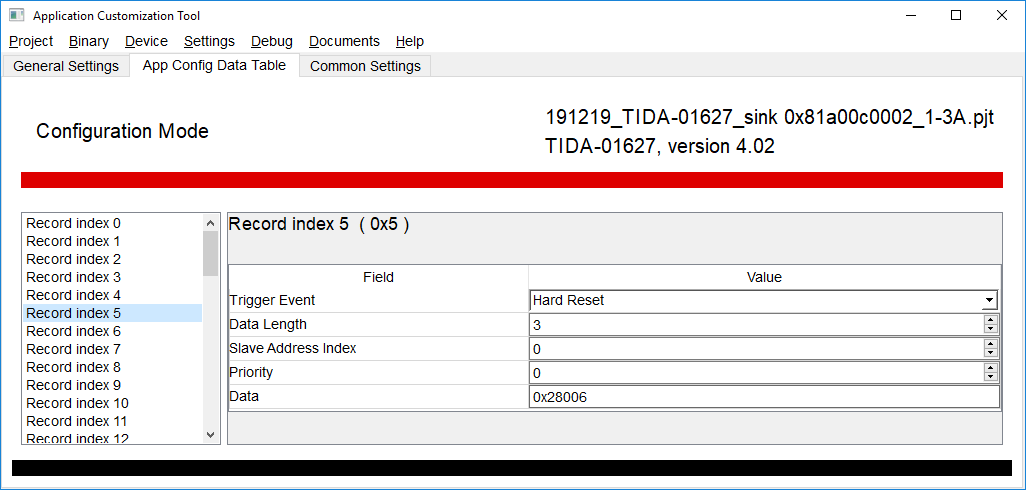Open the Project menu
The height and width of the screenshot is (490, 1026).
point(31,41)
